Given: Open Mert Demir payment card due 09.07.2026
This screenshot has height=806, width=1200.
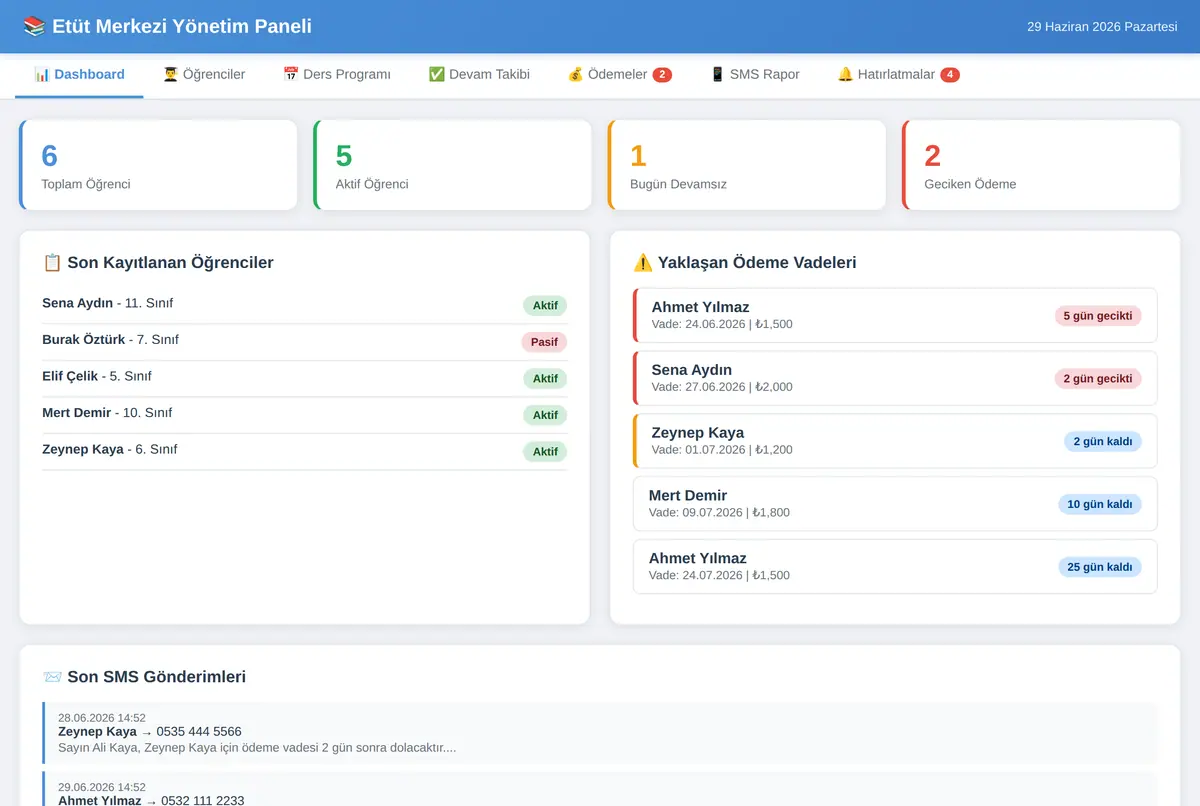Looking at the screenshot, I should pyautogui.click(x=895, y=504).
